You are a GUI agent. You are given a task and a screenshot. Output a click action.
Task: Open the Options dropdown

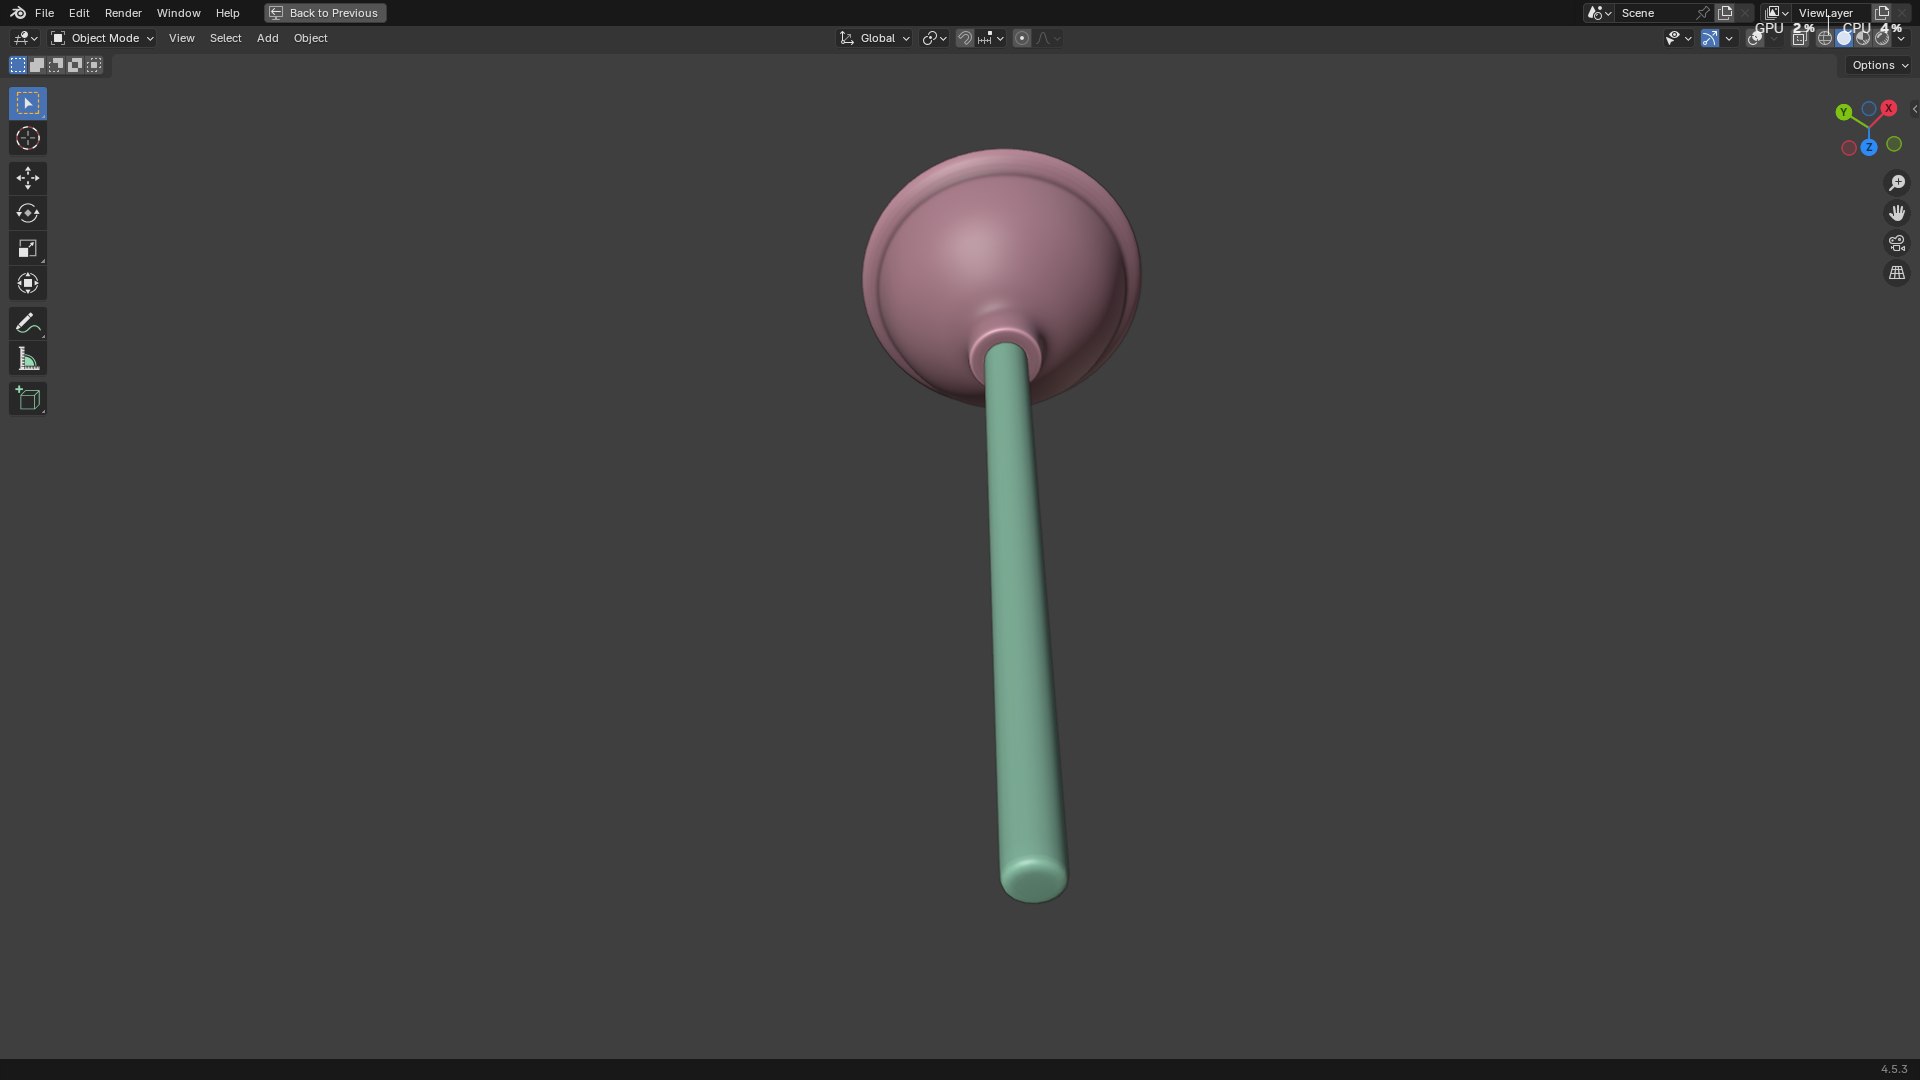[1880, 65]
